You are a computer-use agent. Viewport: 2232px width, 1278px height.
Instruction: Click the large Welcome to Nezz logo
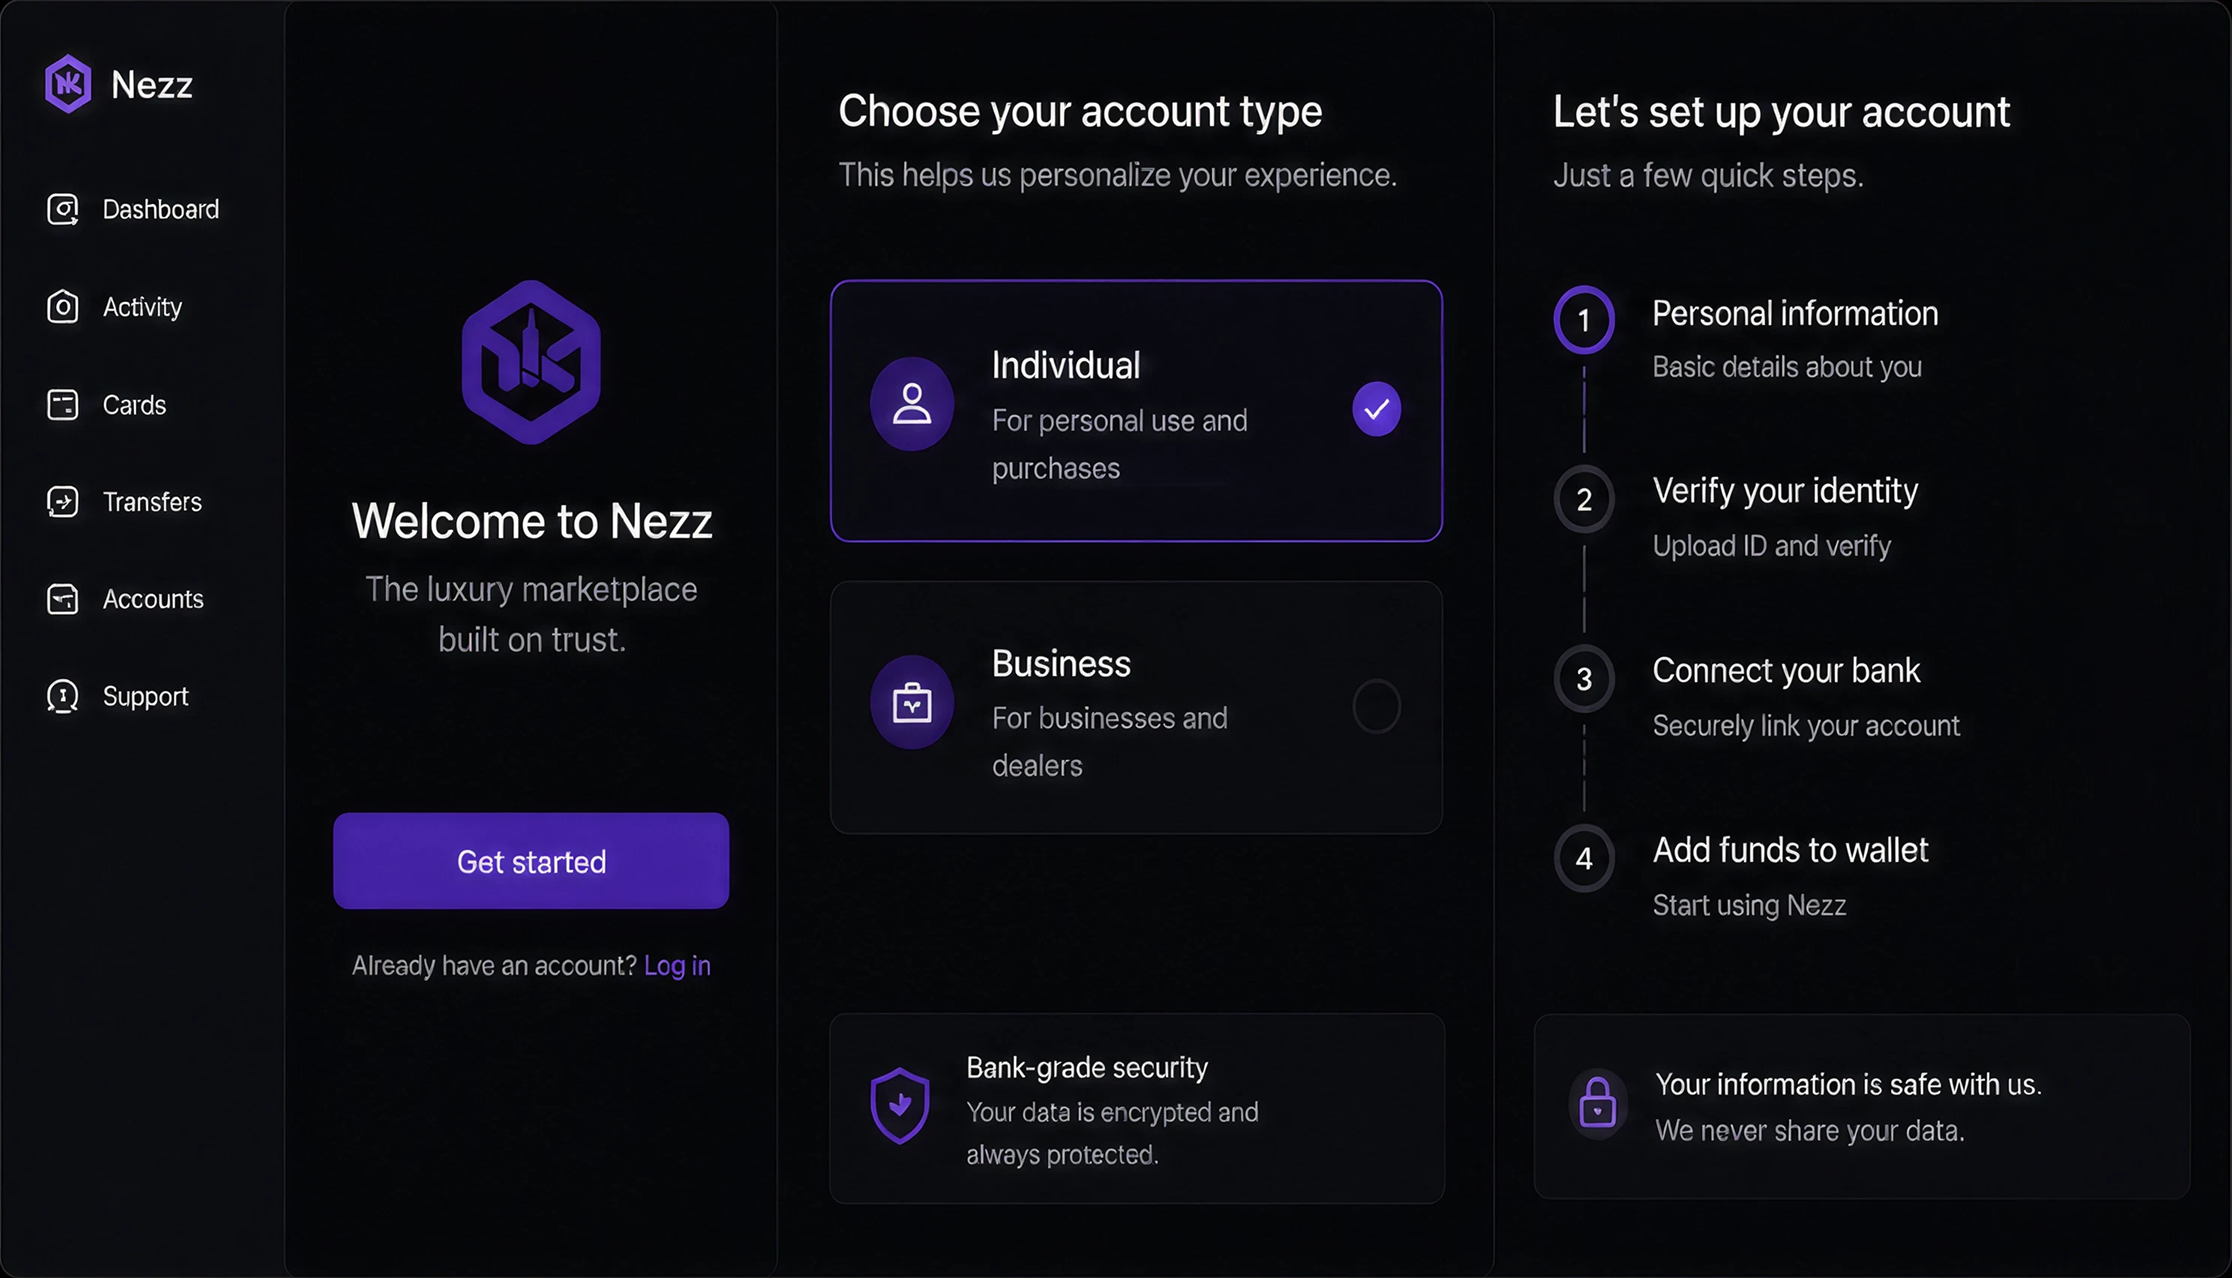(x=531, y=362)
